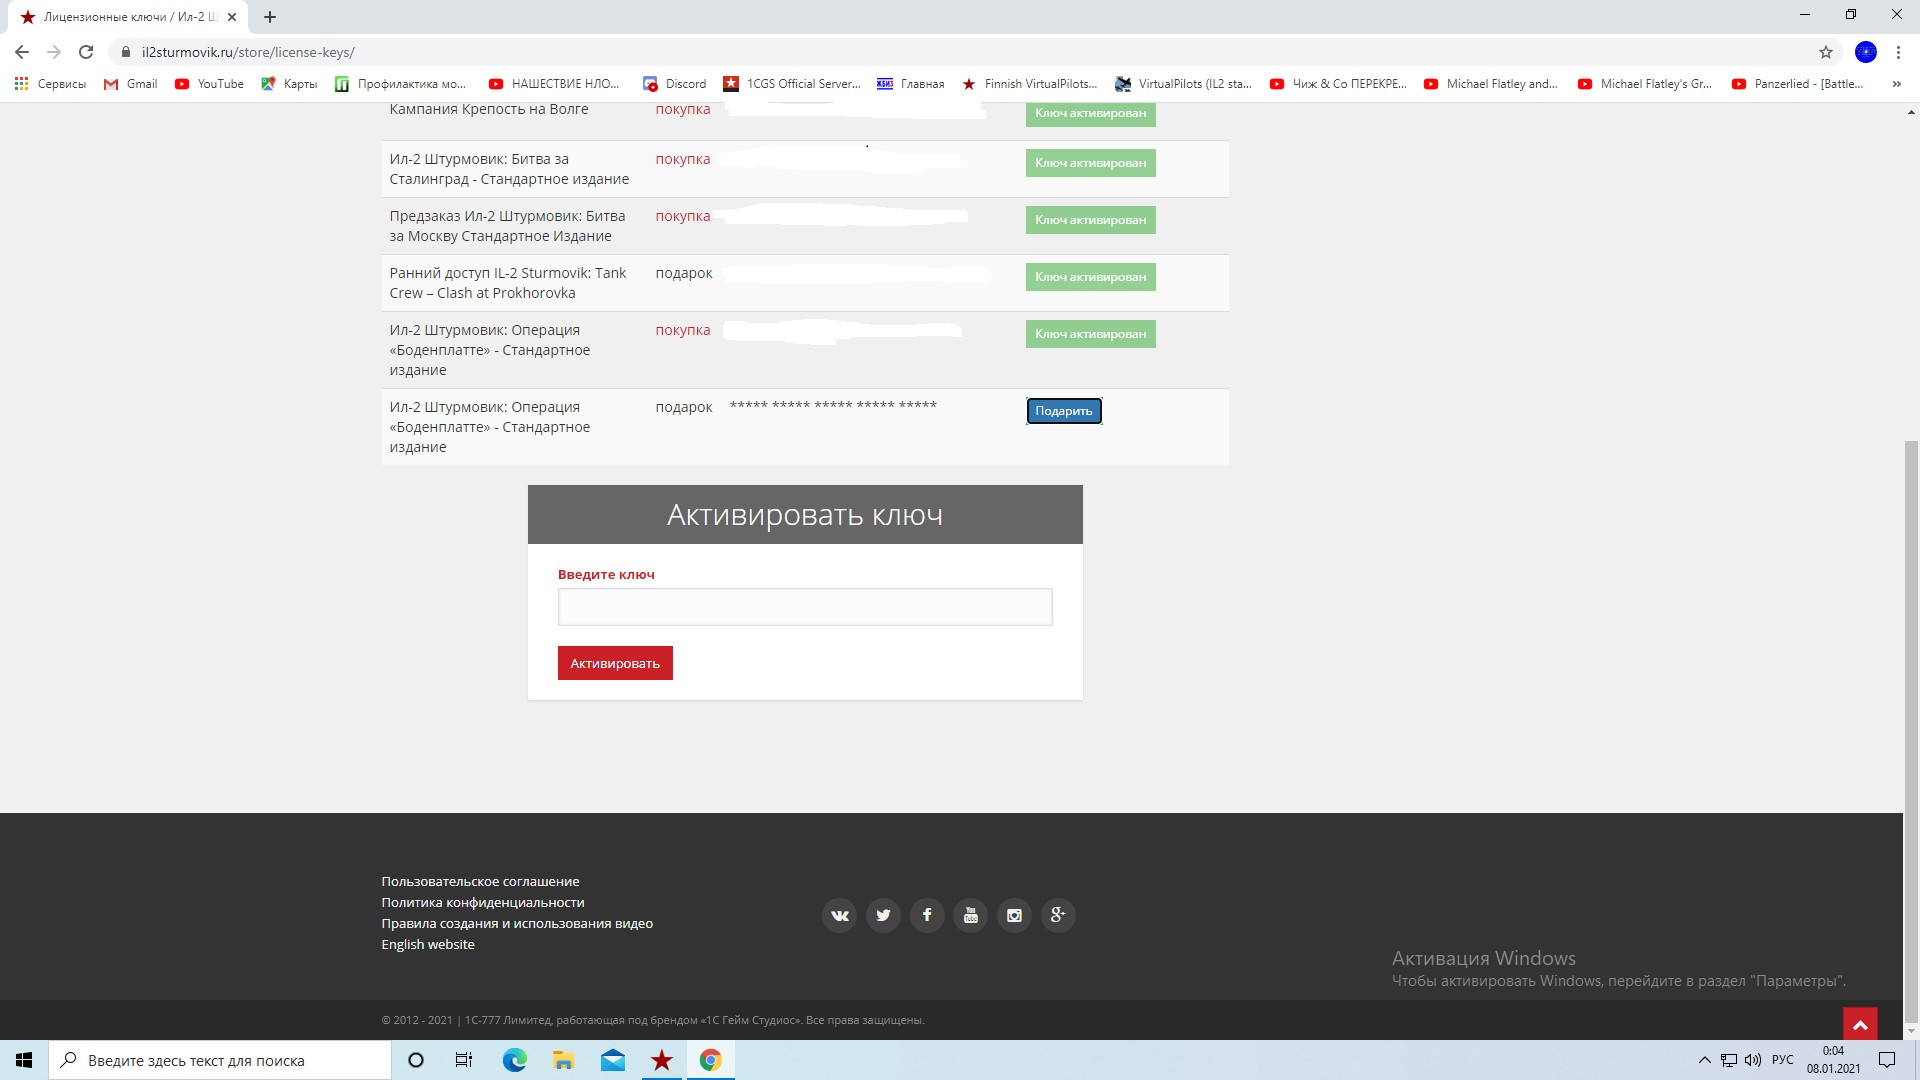Viewport: 1920px width, 1080px height.
Task: Click the blue Подарить button
Action: (x=1064, y=411)
